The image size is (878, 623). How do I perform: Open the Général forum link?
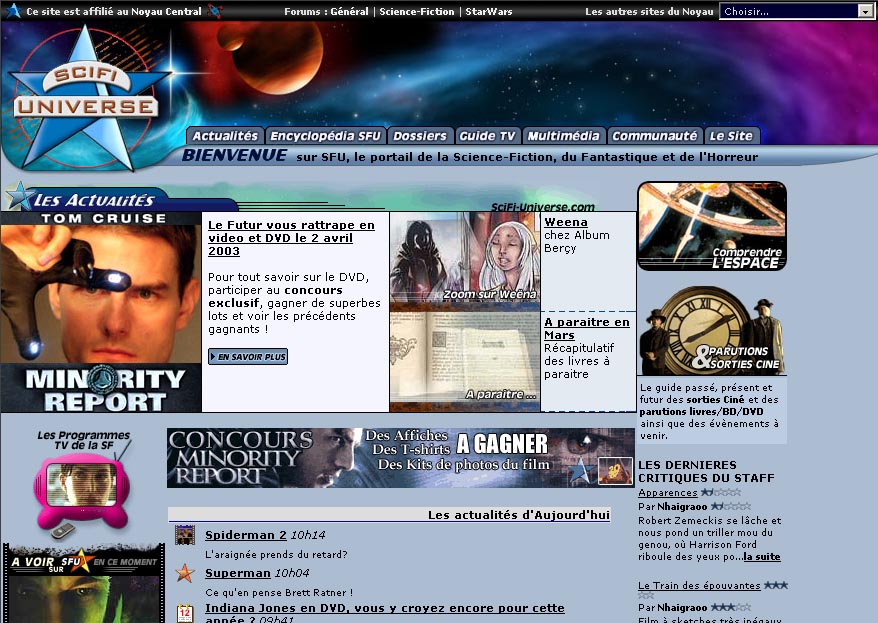[x=349, y=11]
